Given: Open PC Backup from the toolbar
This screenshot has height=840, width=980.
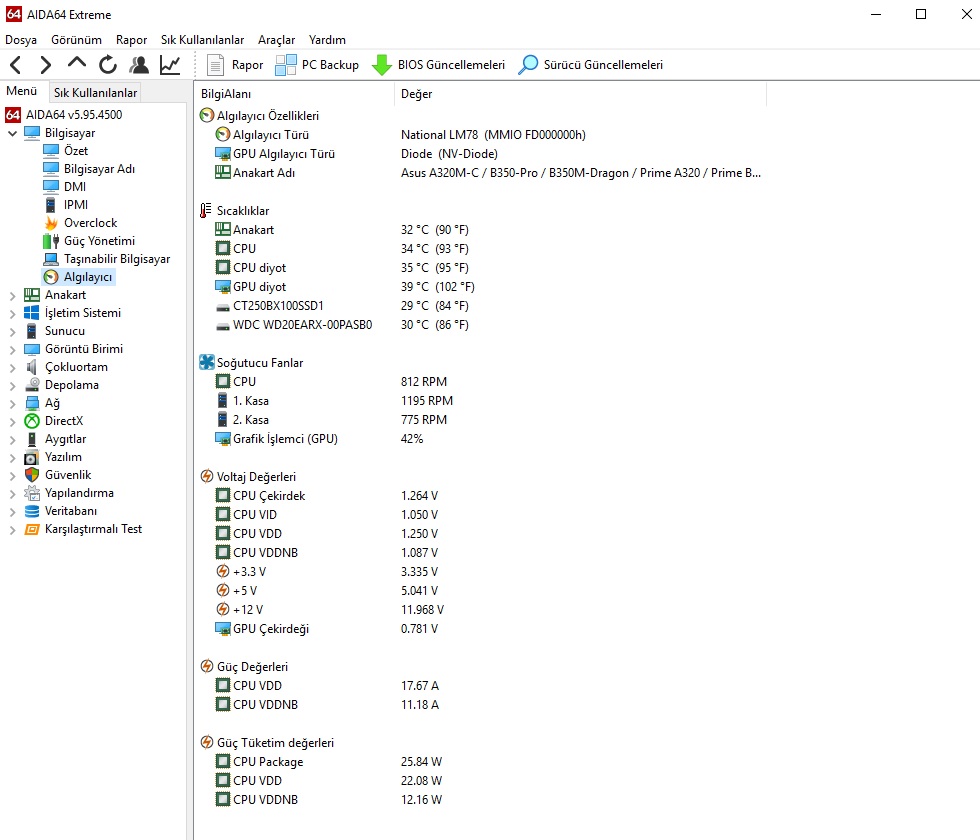Looking at the screenshot, I should (317, 65).
